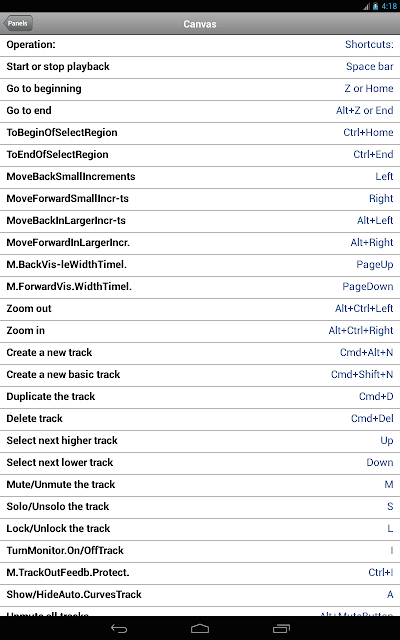The height and width of the screenshot is (640, 400).
Task: Tap the battery icon in status bar
Action: click(x=376, y=6)
